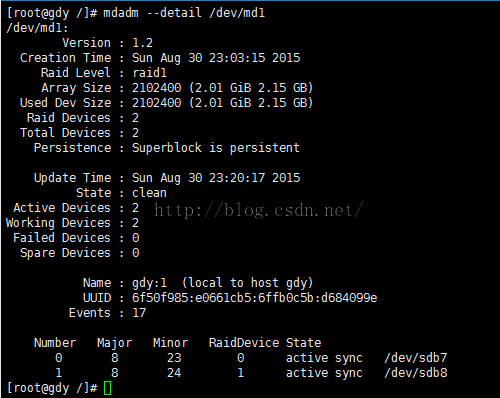This screenshot has width=500, height=398.
Task: Click the Version value 1.2
Action: tap(142, 43)
